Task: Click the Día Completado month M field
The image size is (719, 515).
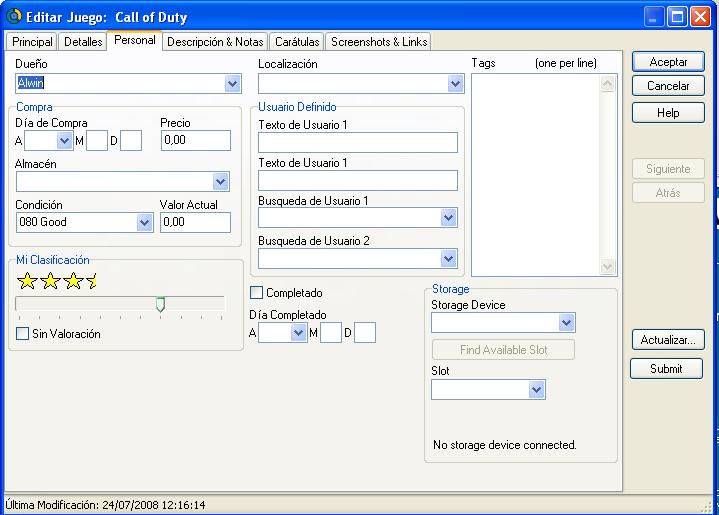Action: point(331,332)
